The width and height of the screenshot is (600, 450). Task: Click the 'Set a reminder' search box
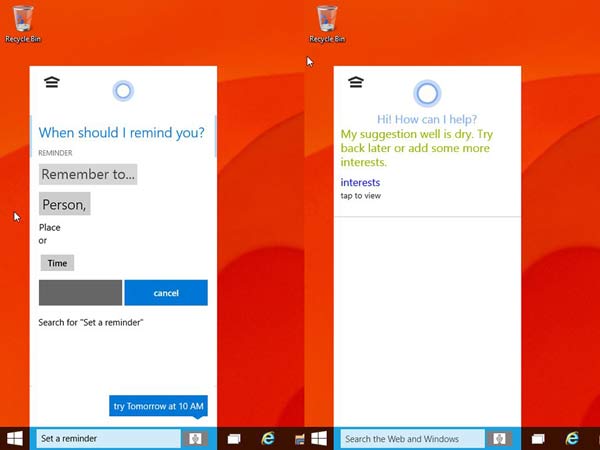click(x=109, y=439)
